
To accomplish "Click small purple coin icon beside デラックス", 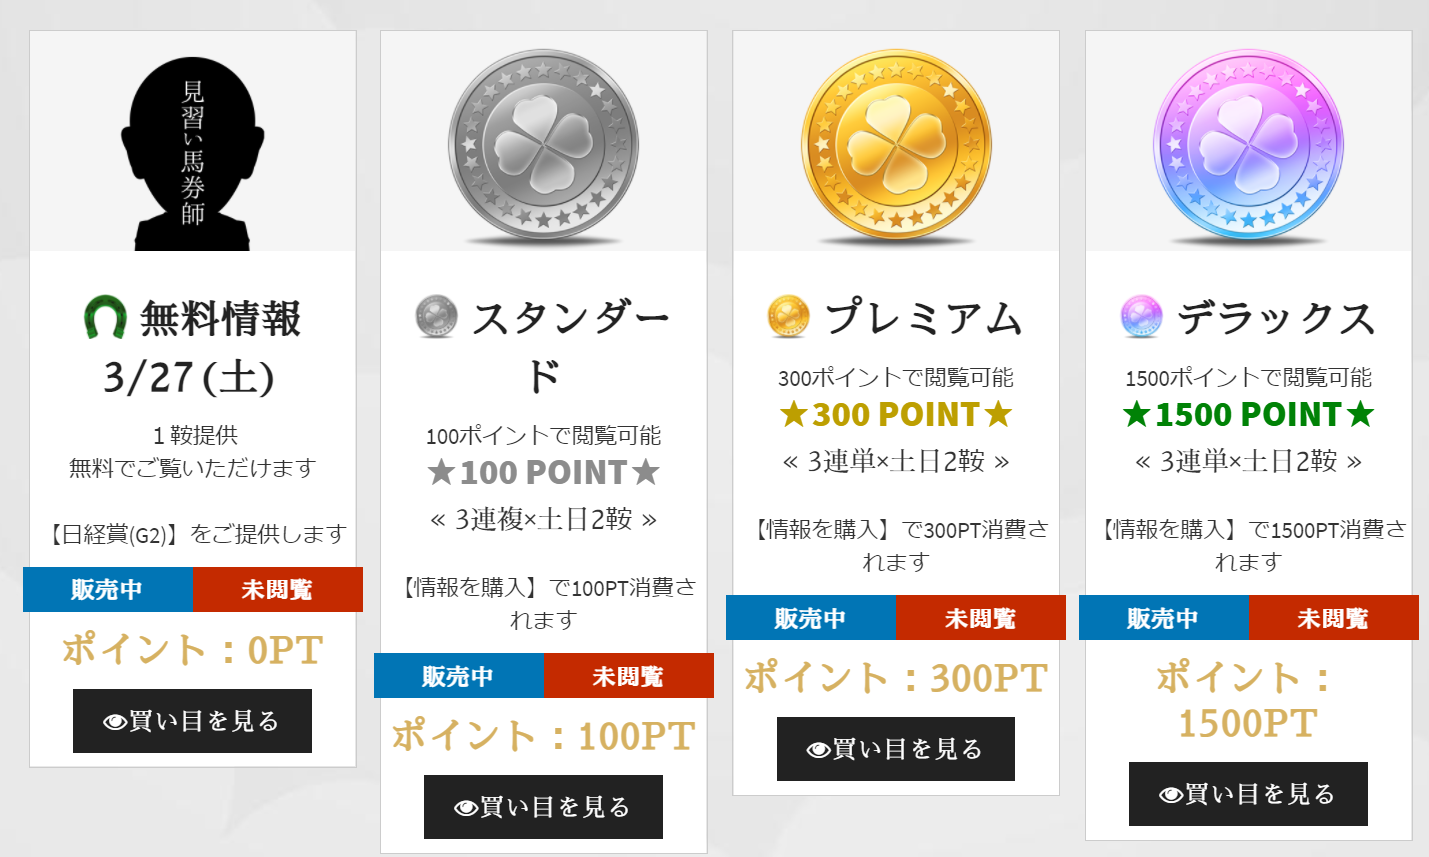I will coord(1141,318).
